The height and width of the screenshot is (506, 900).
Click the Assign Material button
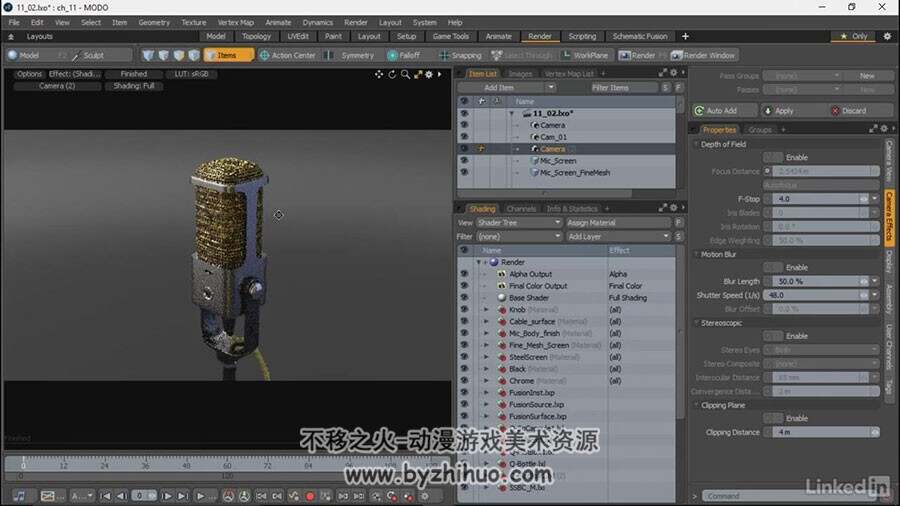coord(618,223)
